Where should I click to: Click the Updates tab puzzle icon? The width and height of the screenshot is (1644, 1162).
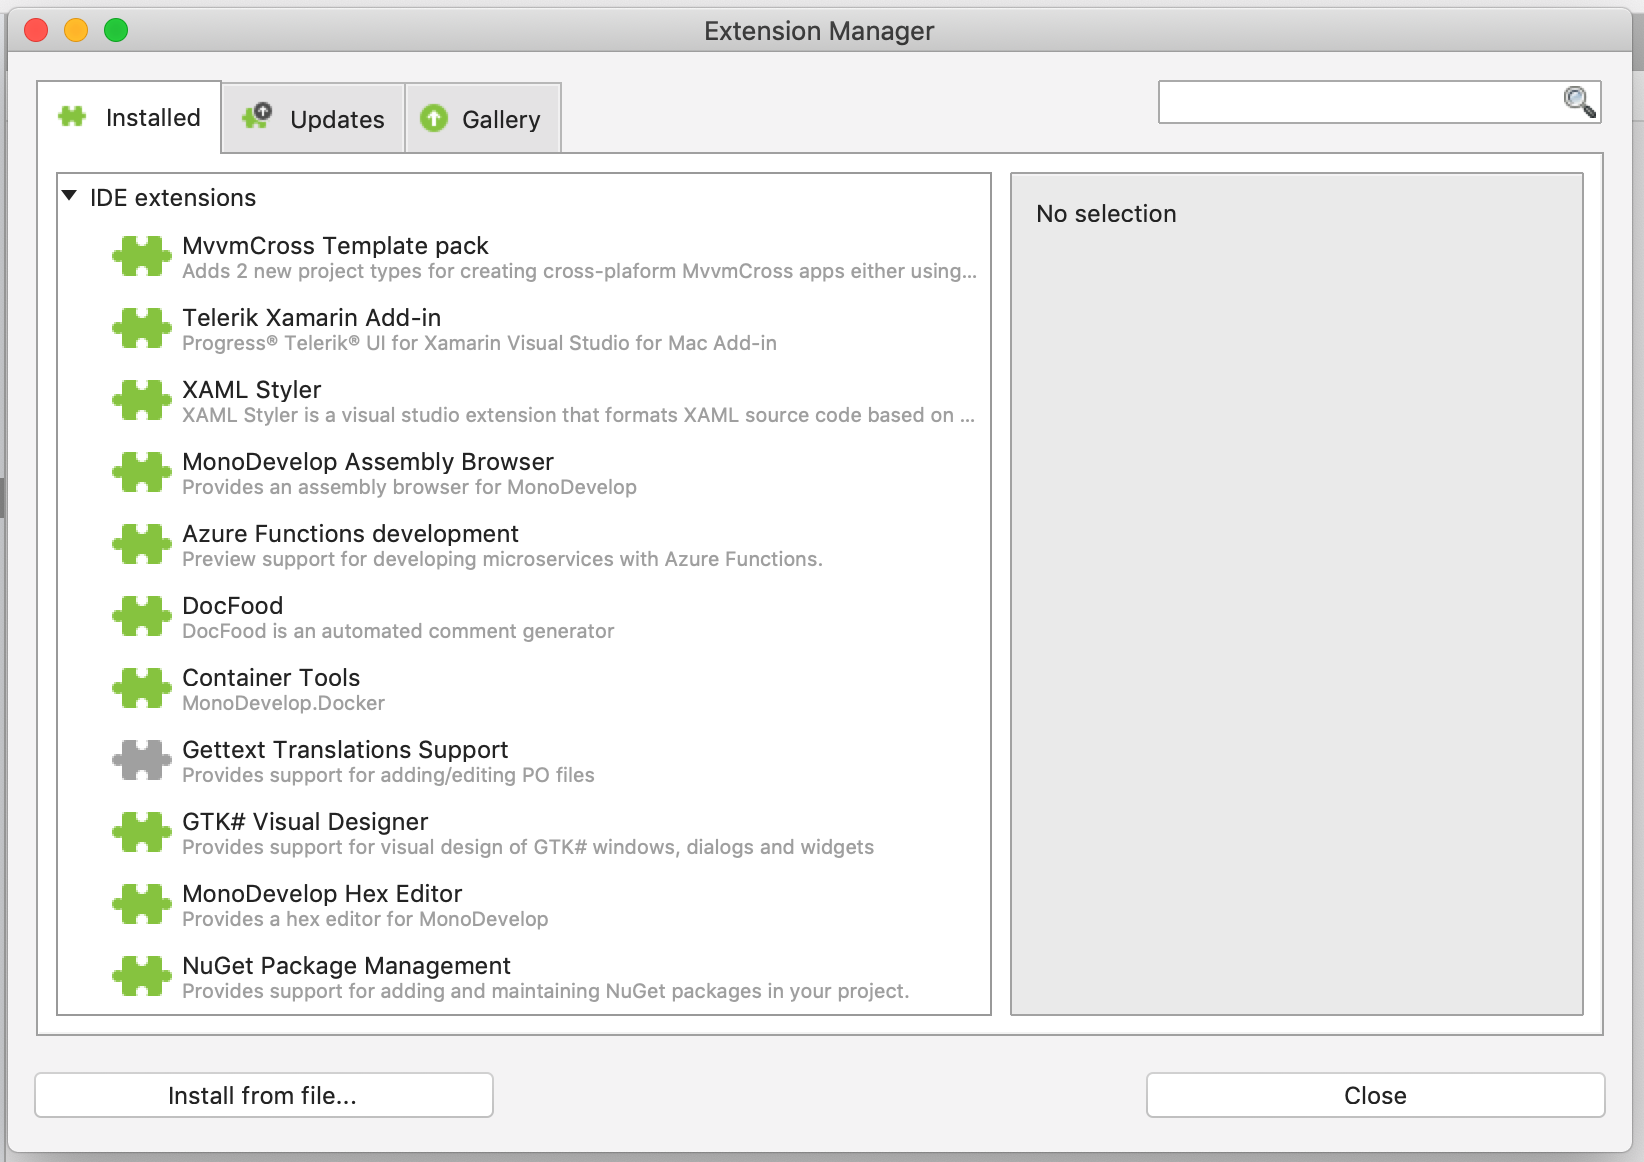257,116
